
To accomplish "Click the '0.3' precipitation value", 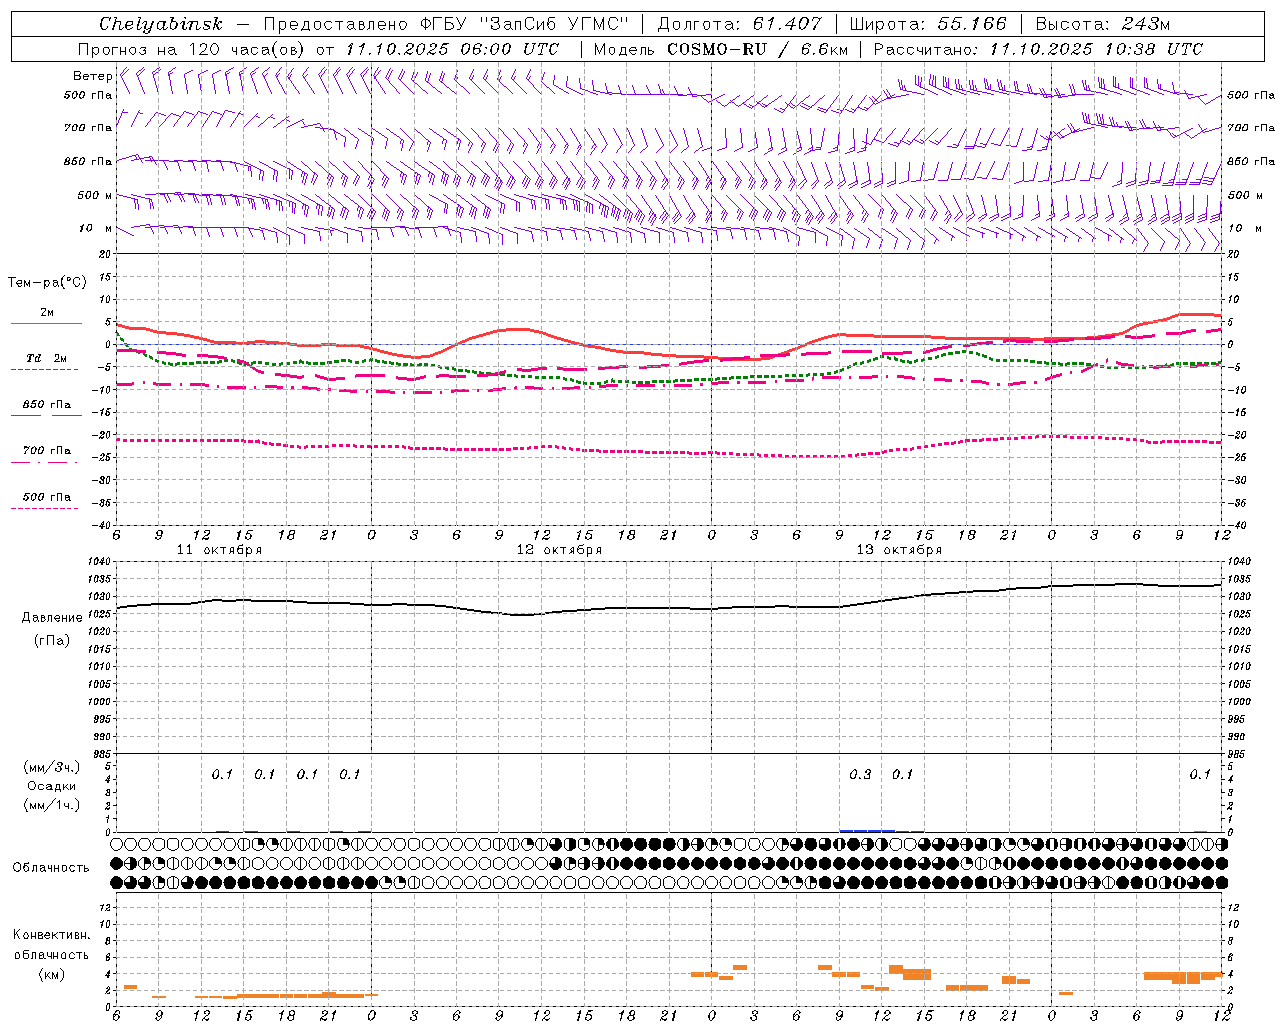I will click(x=860, y=774).
